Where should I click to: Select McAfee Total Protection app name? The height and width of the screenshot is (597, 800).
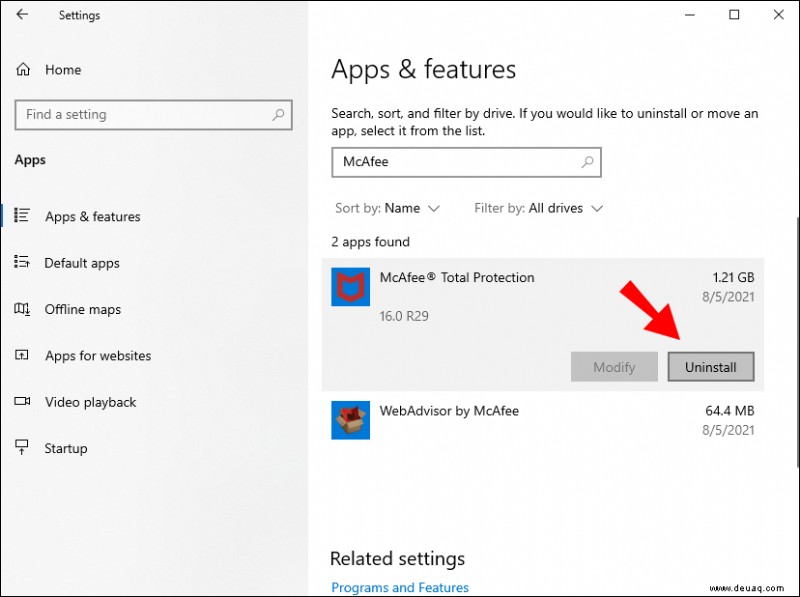(457, 278)
